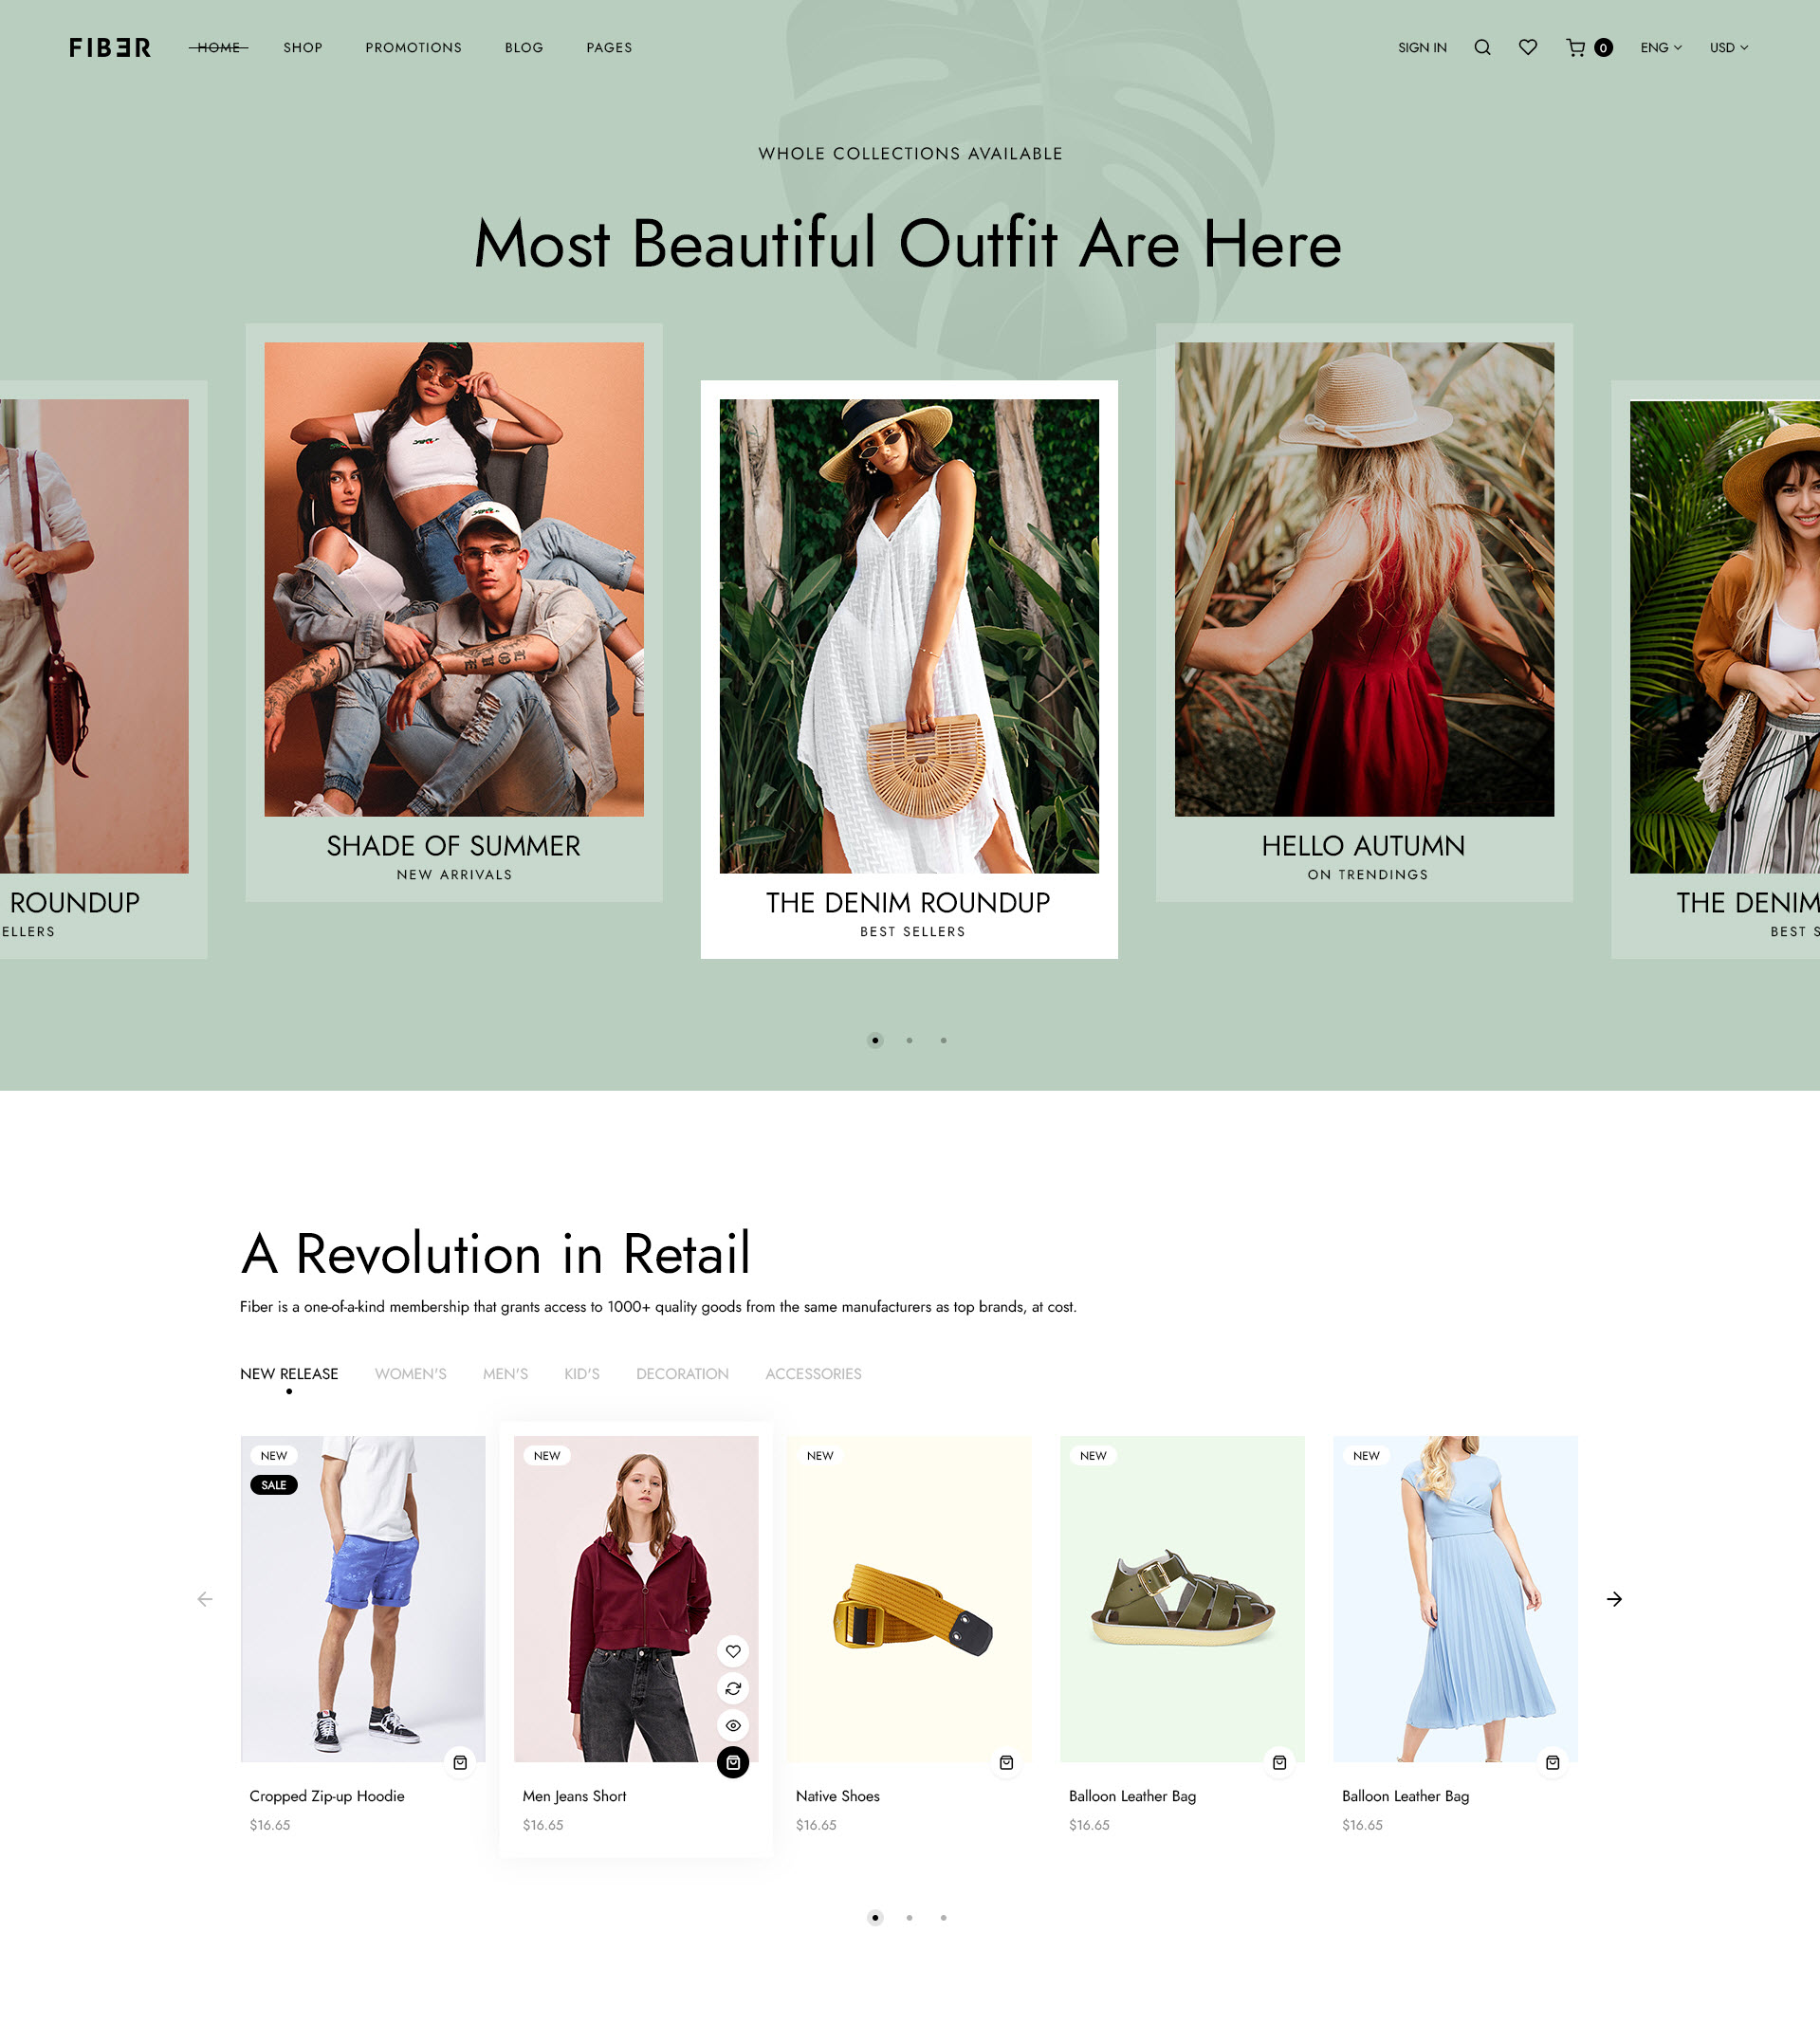Add Native Shoes to bag

pyautogui.click(x=1006, y=1762)
